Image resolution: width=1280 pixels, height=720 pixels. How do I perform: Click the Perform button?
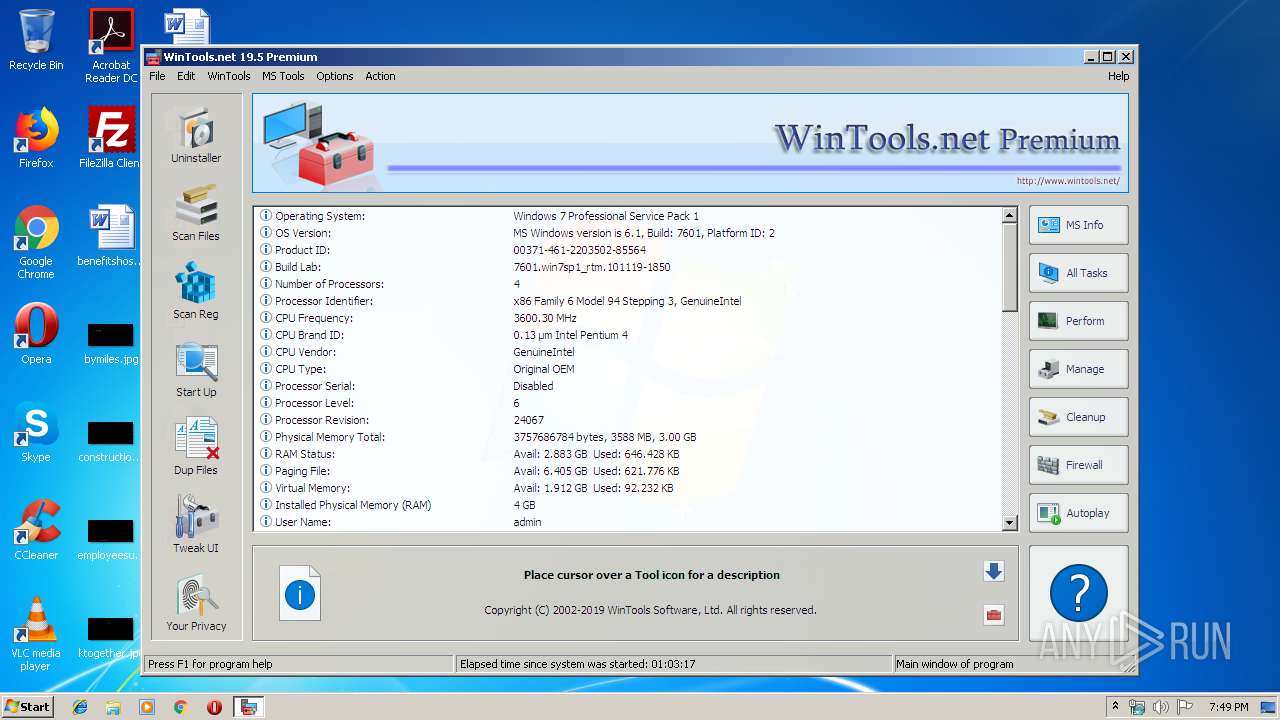coord(1079,321)
